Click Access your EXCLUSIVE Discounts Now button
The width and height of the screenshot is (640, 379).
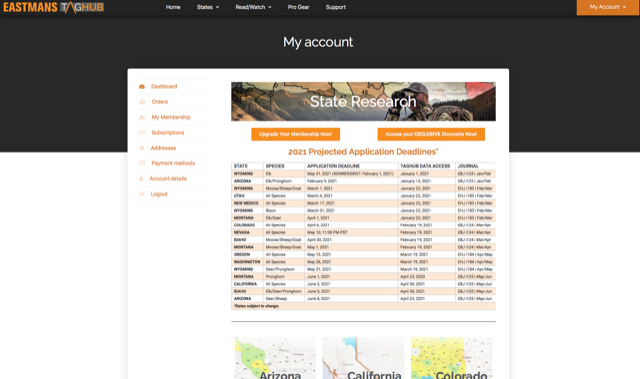[x=431, y=134]
